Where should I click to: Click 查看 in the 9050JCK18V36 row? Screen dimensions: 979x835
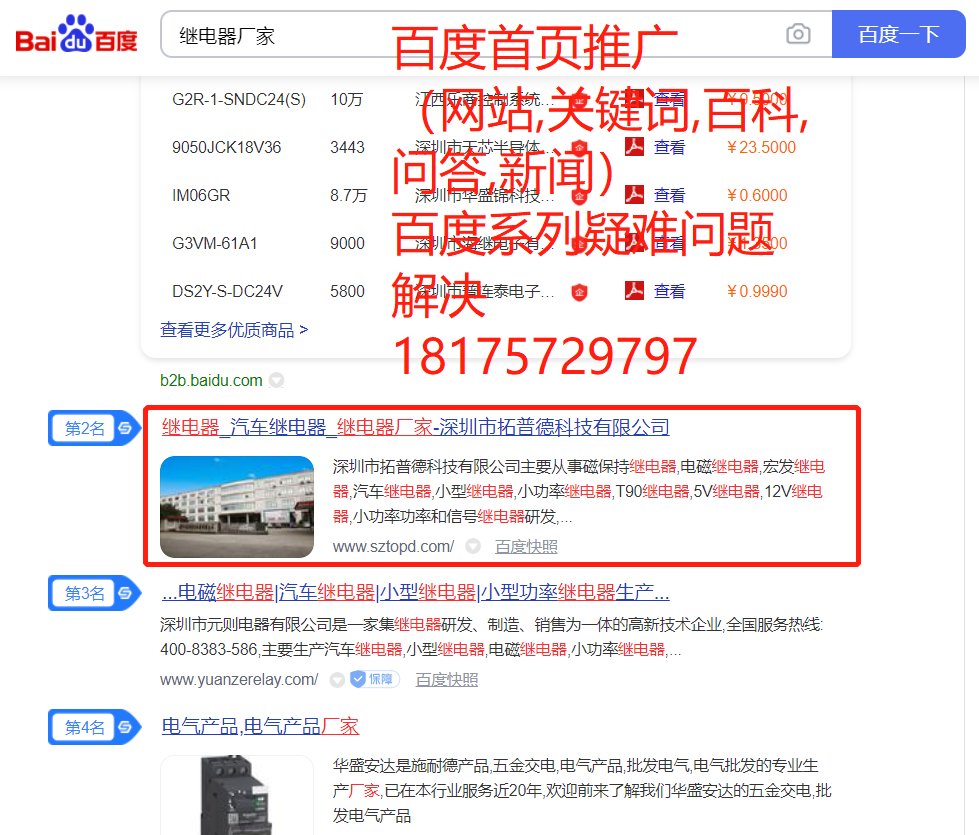pyautogui.click(x=669, y=147)
